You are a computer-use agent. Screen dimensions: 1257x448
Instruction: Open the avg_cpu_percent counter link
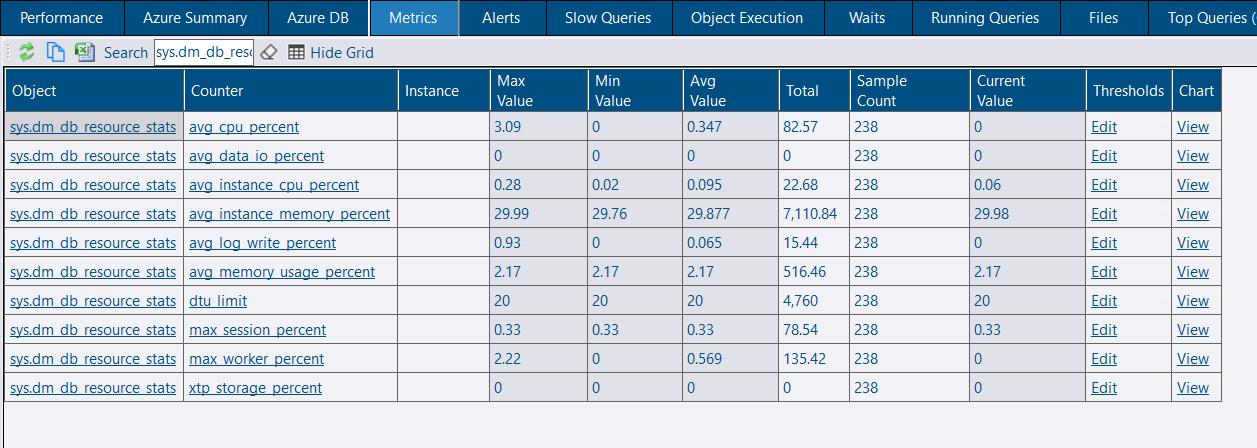point(244,127)
